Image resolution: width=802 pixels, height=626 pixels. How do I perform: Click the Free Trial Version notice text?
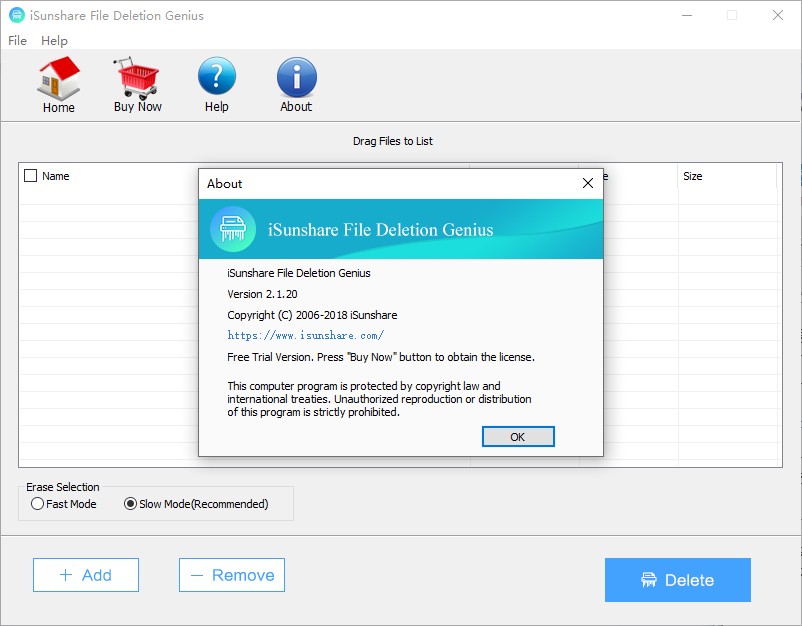pyautogui.click(x=381, y=357)
